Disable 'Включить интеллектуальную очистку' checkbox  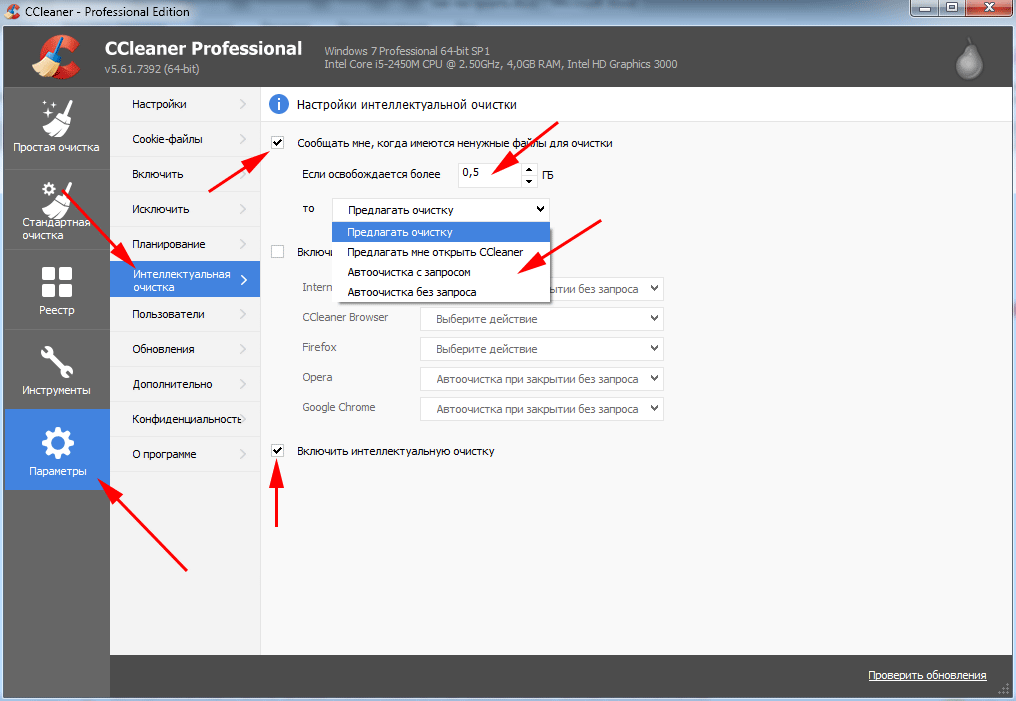coord(278,451)
